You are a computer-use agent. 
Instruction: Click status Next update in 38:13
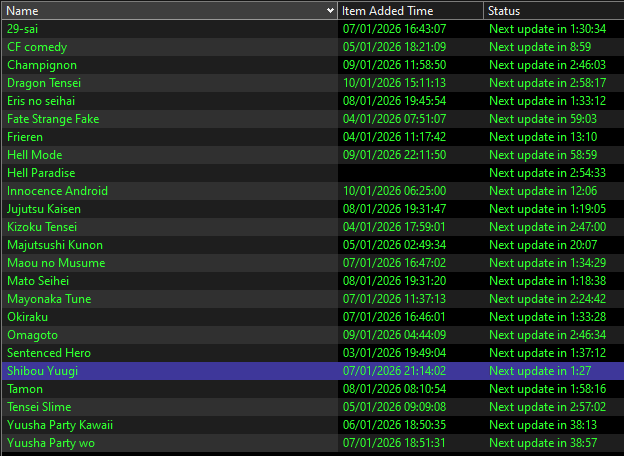coord(543,425)
